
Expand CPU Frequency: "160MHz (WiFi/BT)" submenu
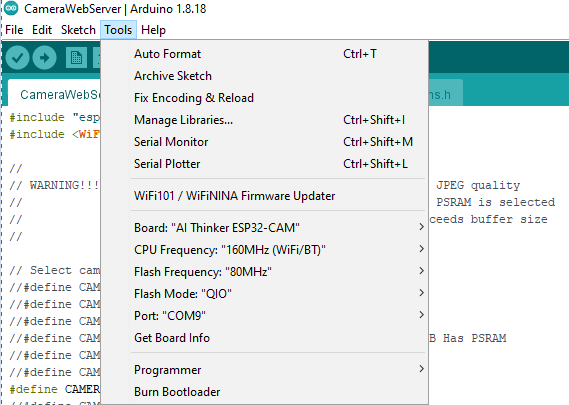point(265,250)
